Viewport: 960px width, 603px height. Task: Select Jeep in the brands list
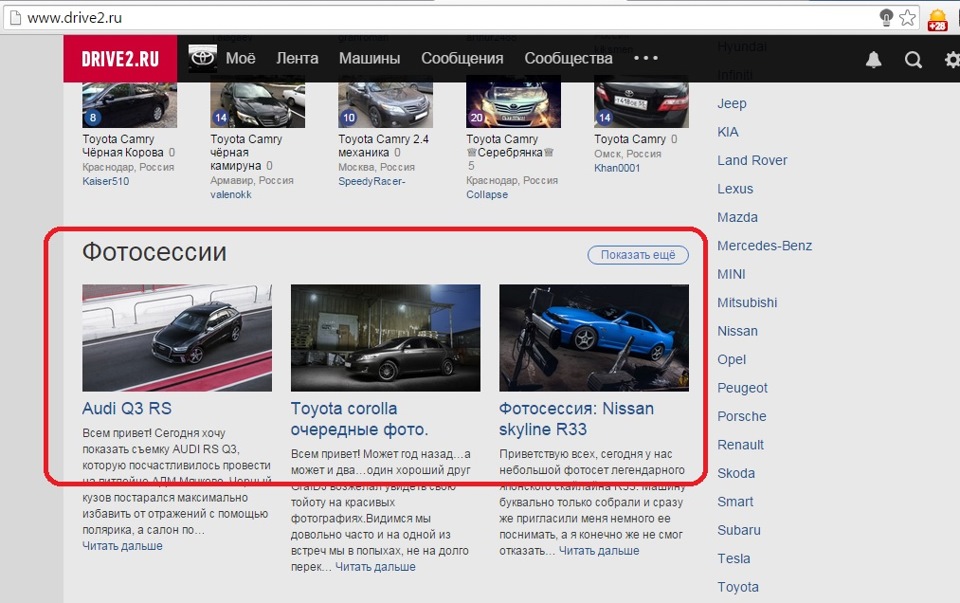click(732, 103)
